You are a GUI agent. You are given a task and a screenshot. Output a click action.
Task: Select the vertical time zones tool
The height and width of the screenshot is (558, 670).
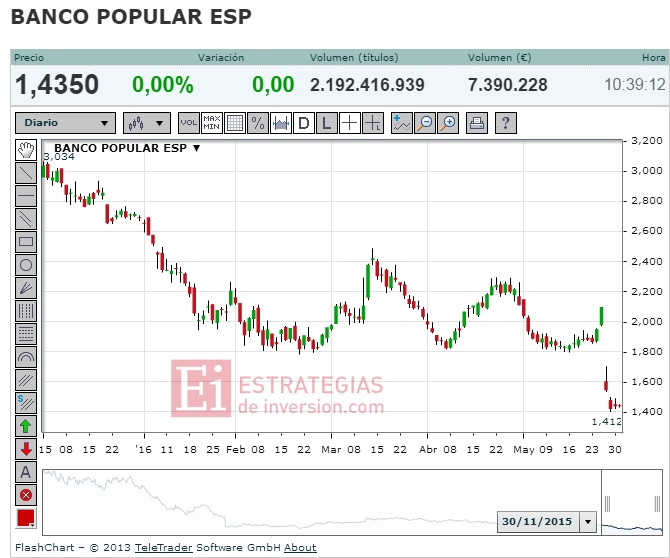point(26,311)
